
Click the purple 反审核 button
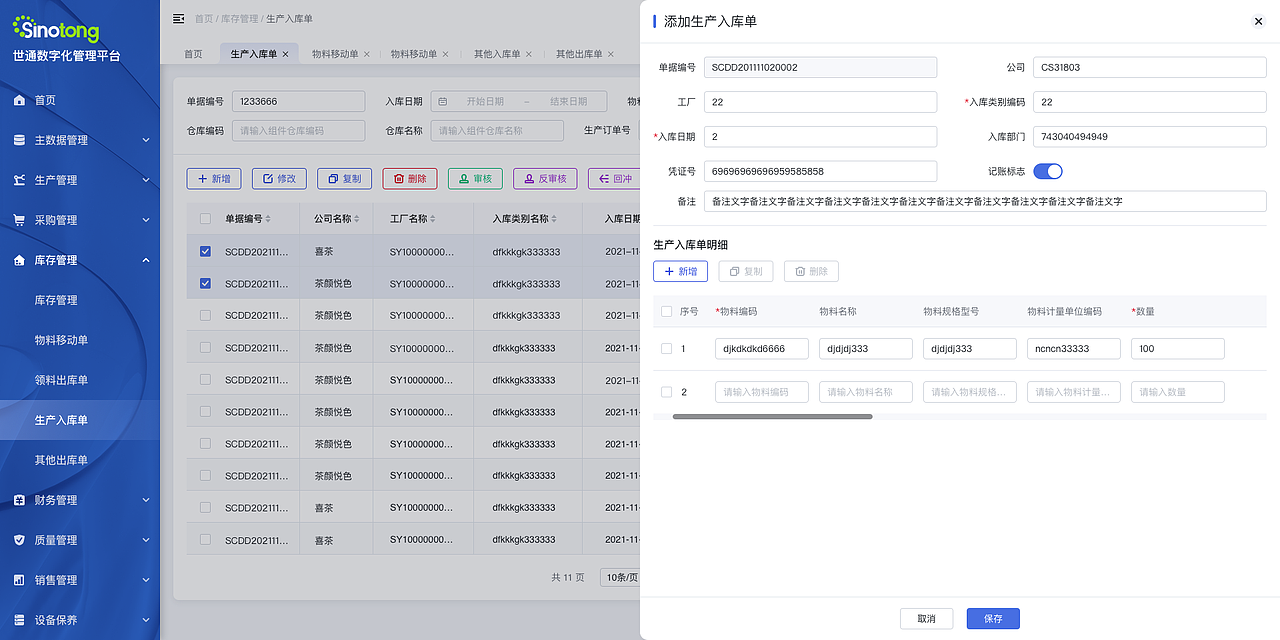click(x=545, y=179)
